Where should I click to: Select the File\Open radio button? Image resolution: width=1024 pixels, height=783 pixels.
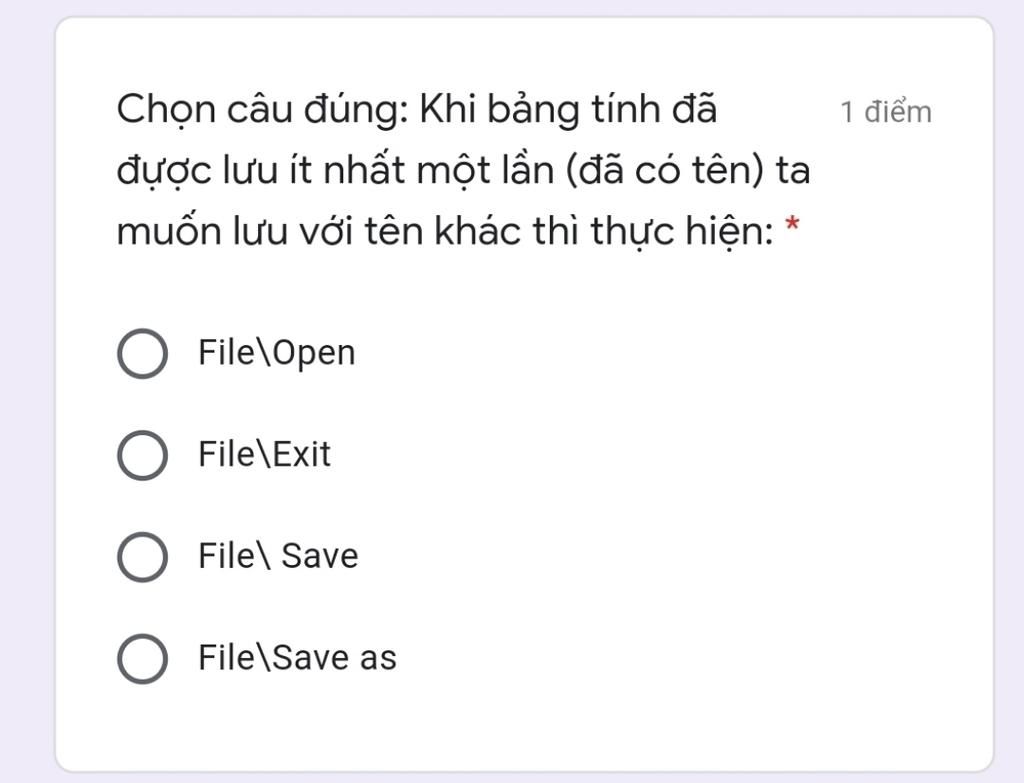coord(142,354)
